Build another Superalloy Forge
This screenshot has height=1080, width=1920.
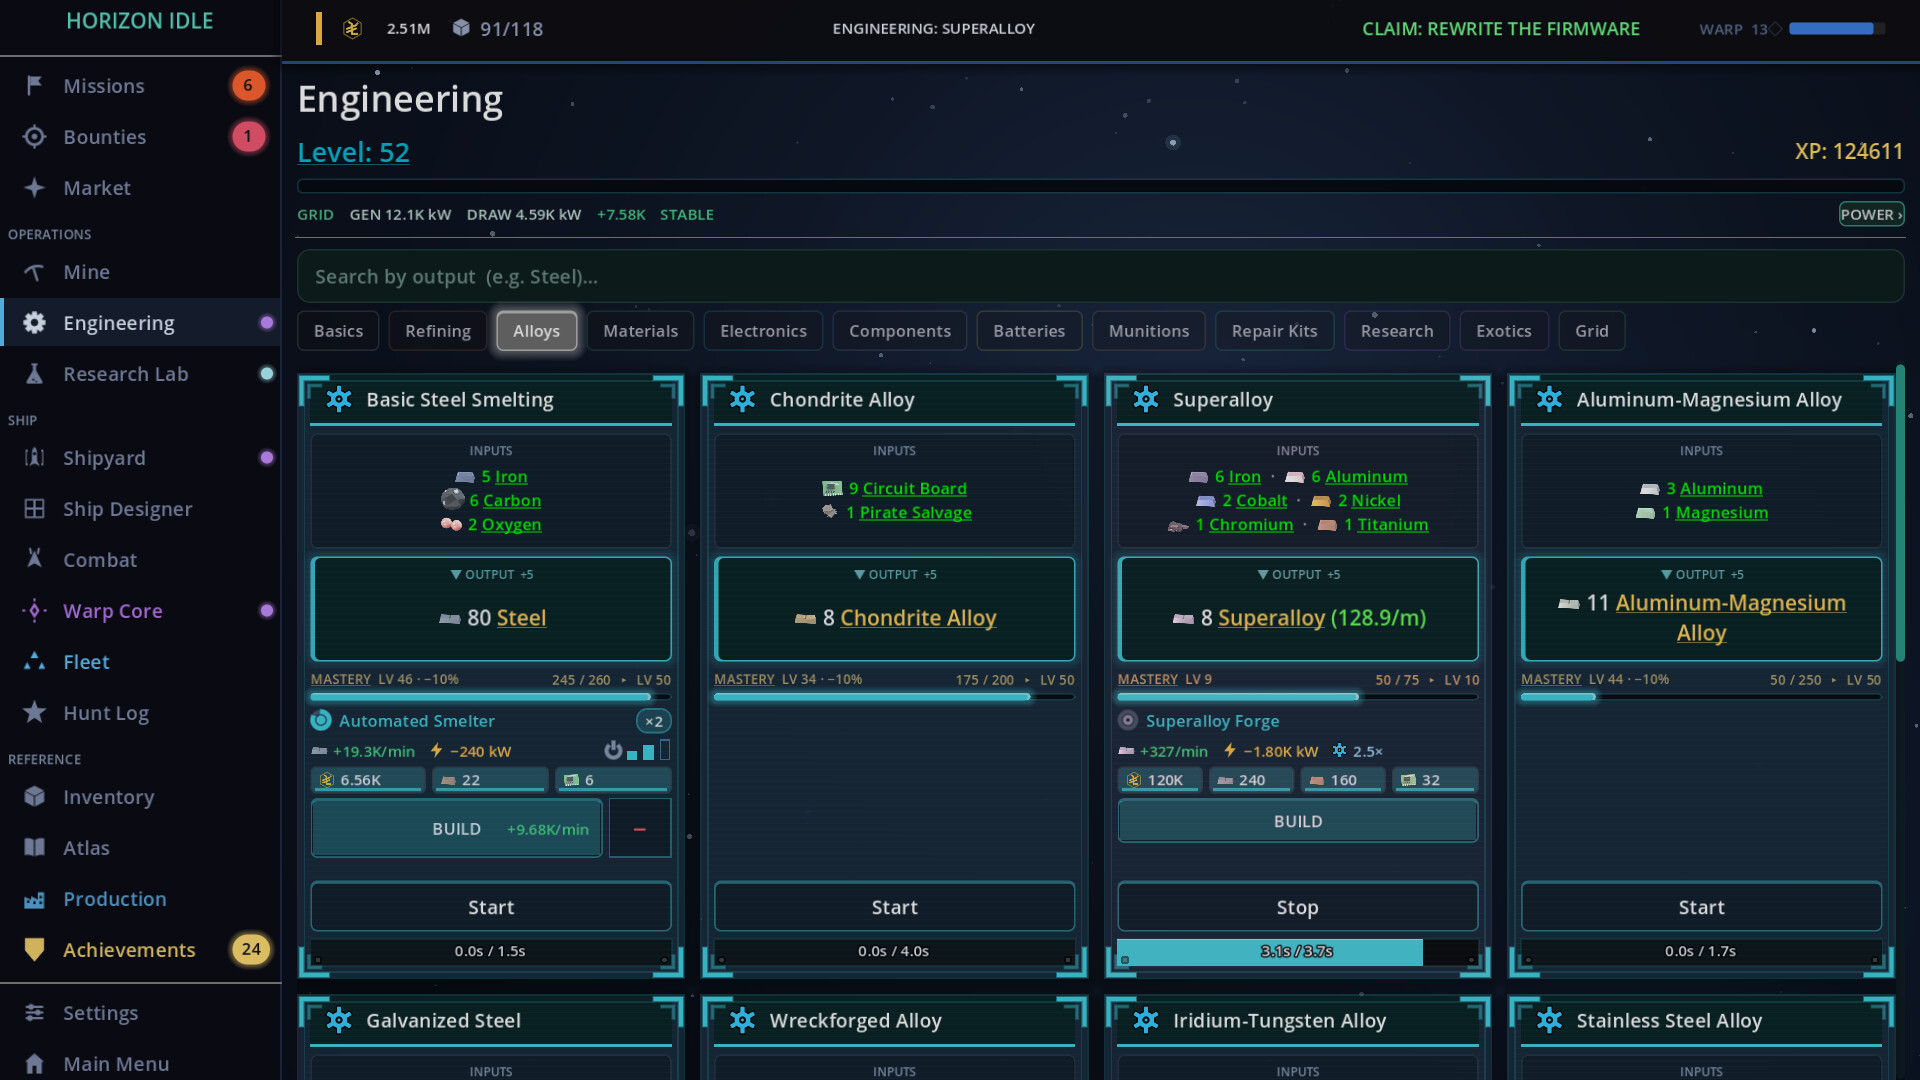tap(1298, 821)
